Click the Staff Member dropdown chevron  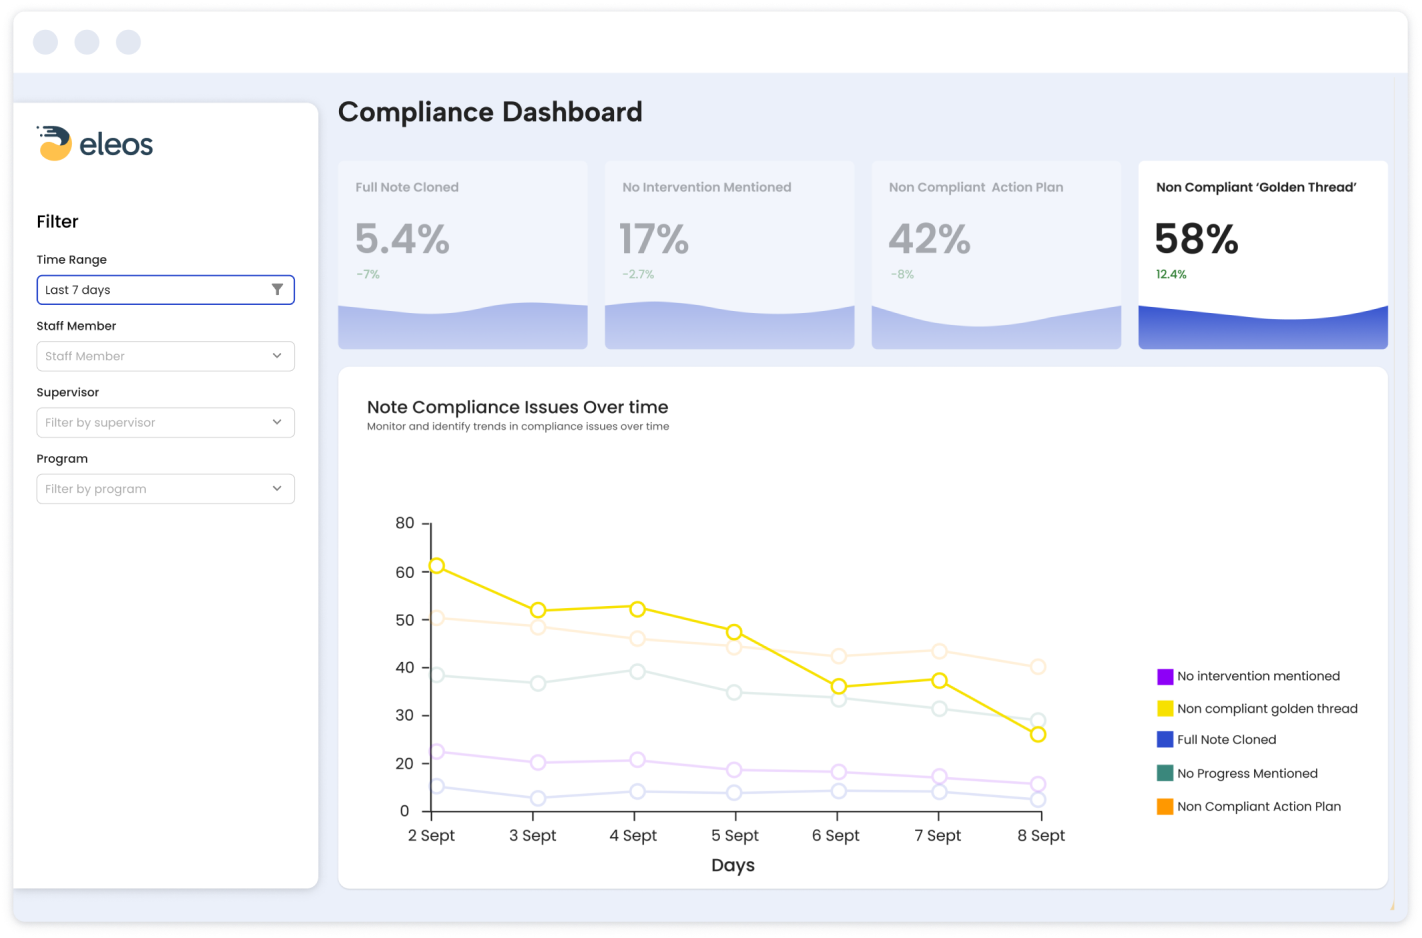tap(277, 356)
